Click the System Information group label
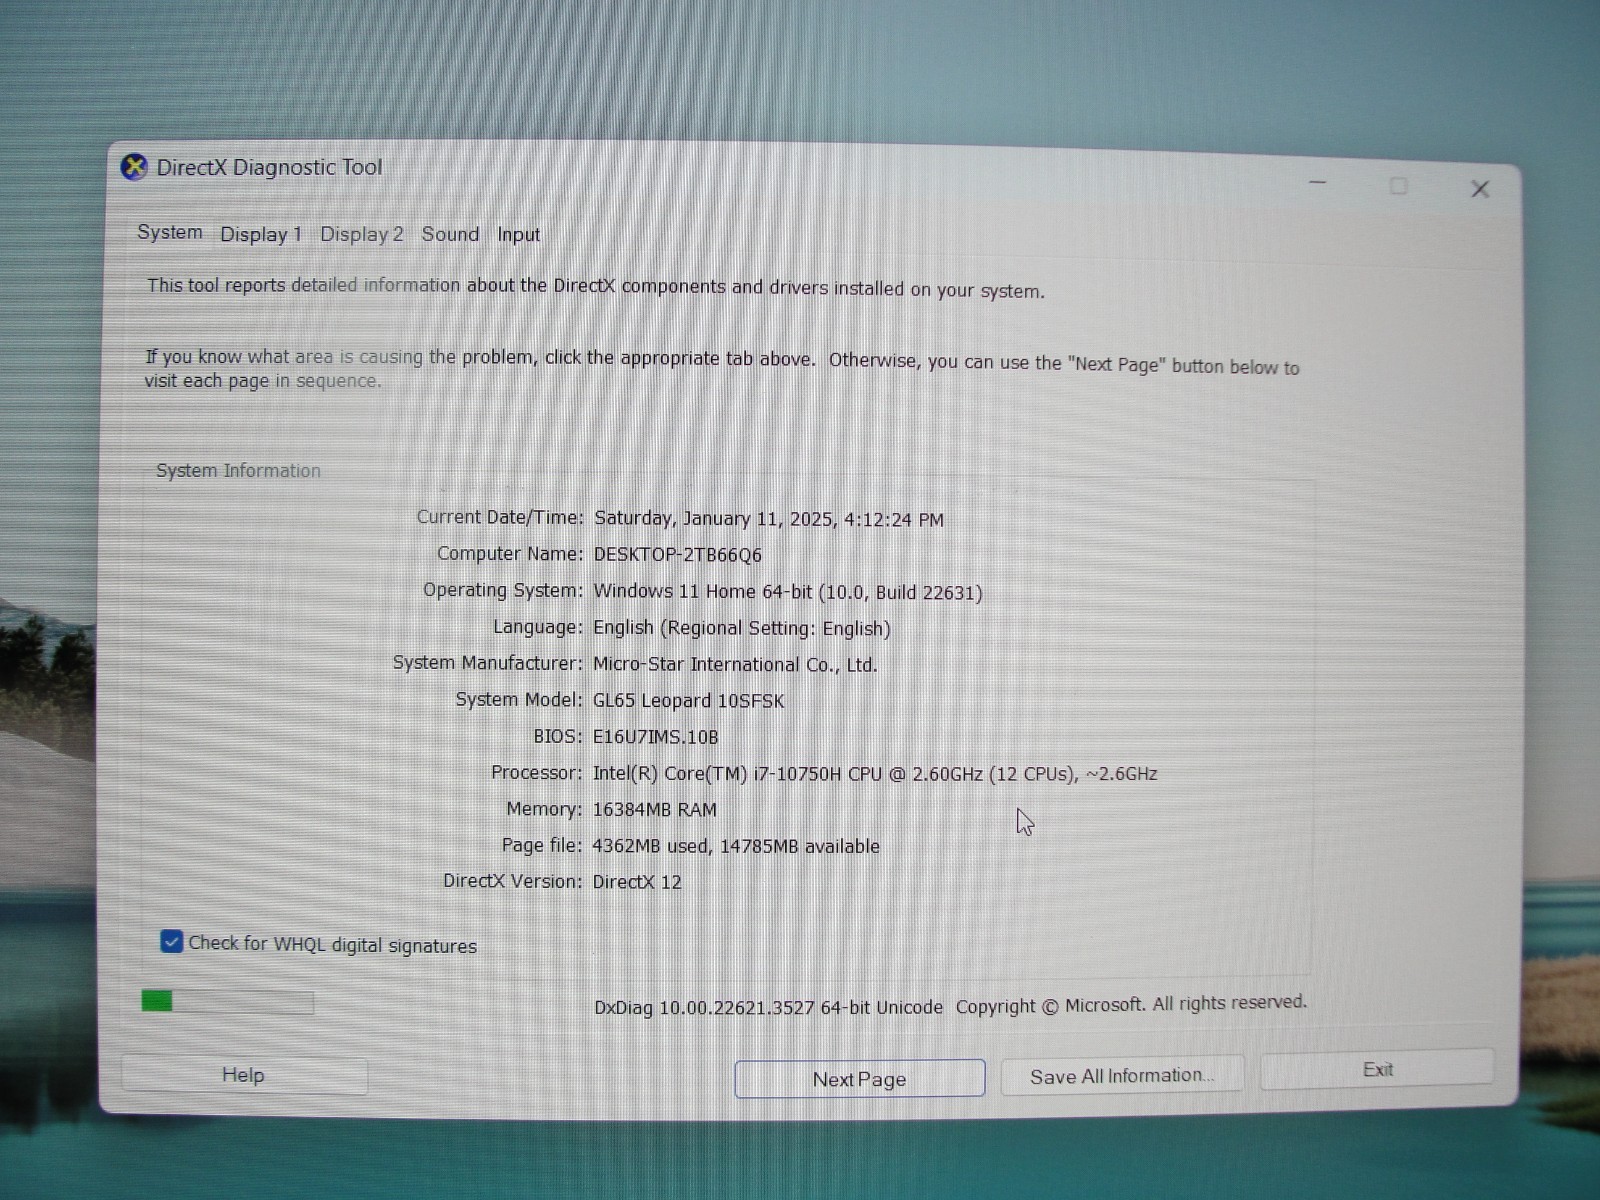Screen dimensions: 1600x1200 coord(238,471)
